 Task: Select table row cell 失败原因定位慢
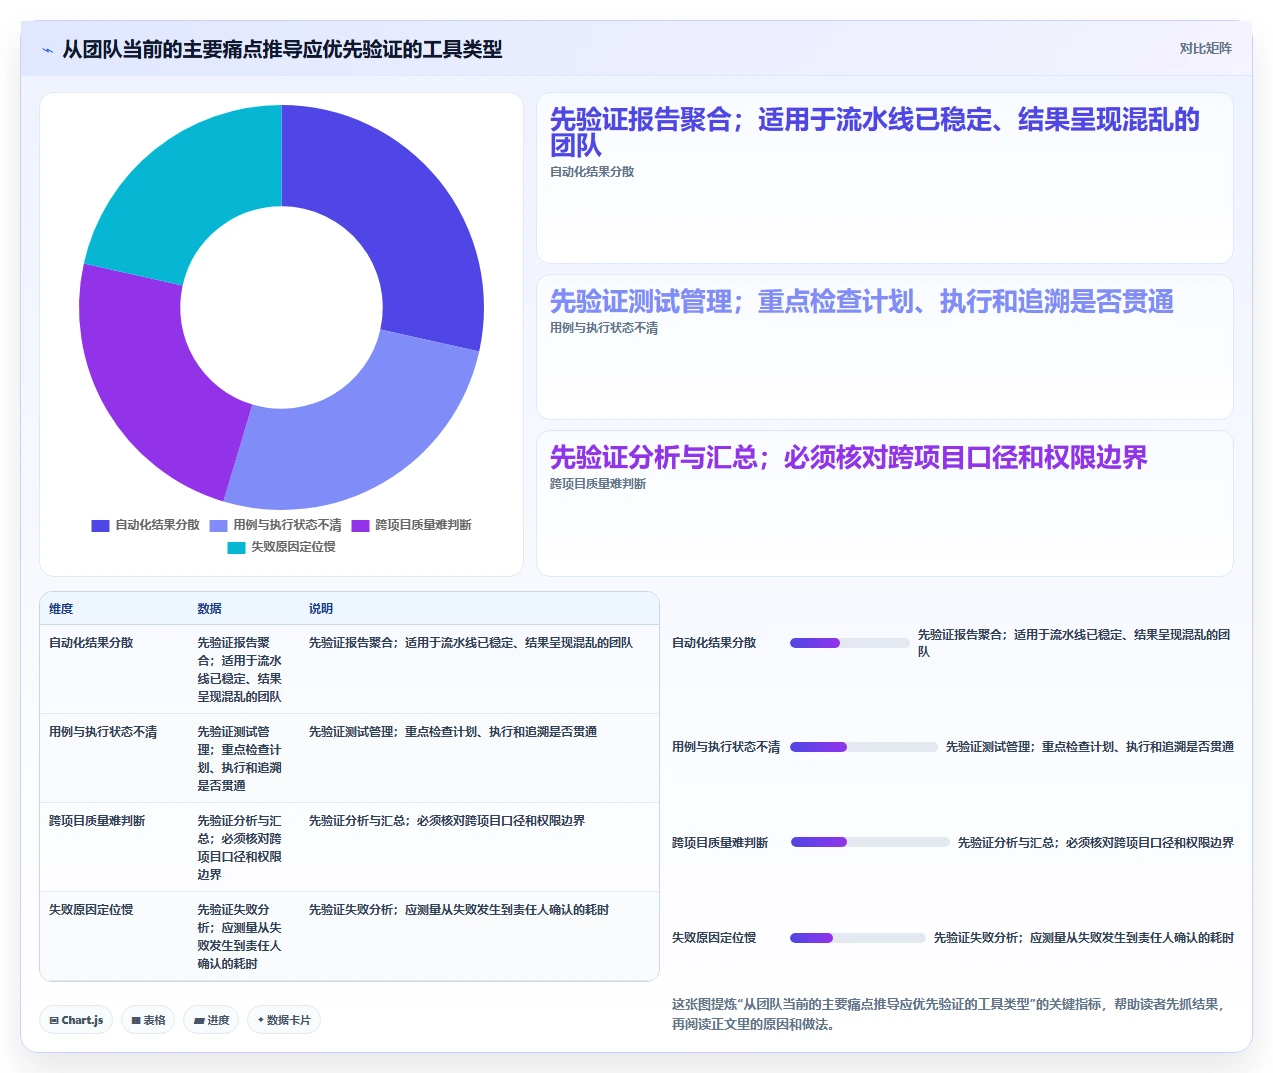pos(91,910)
